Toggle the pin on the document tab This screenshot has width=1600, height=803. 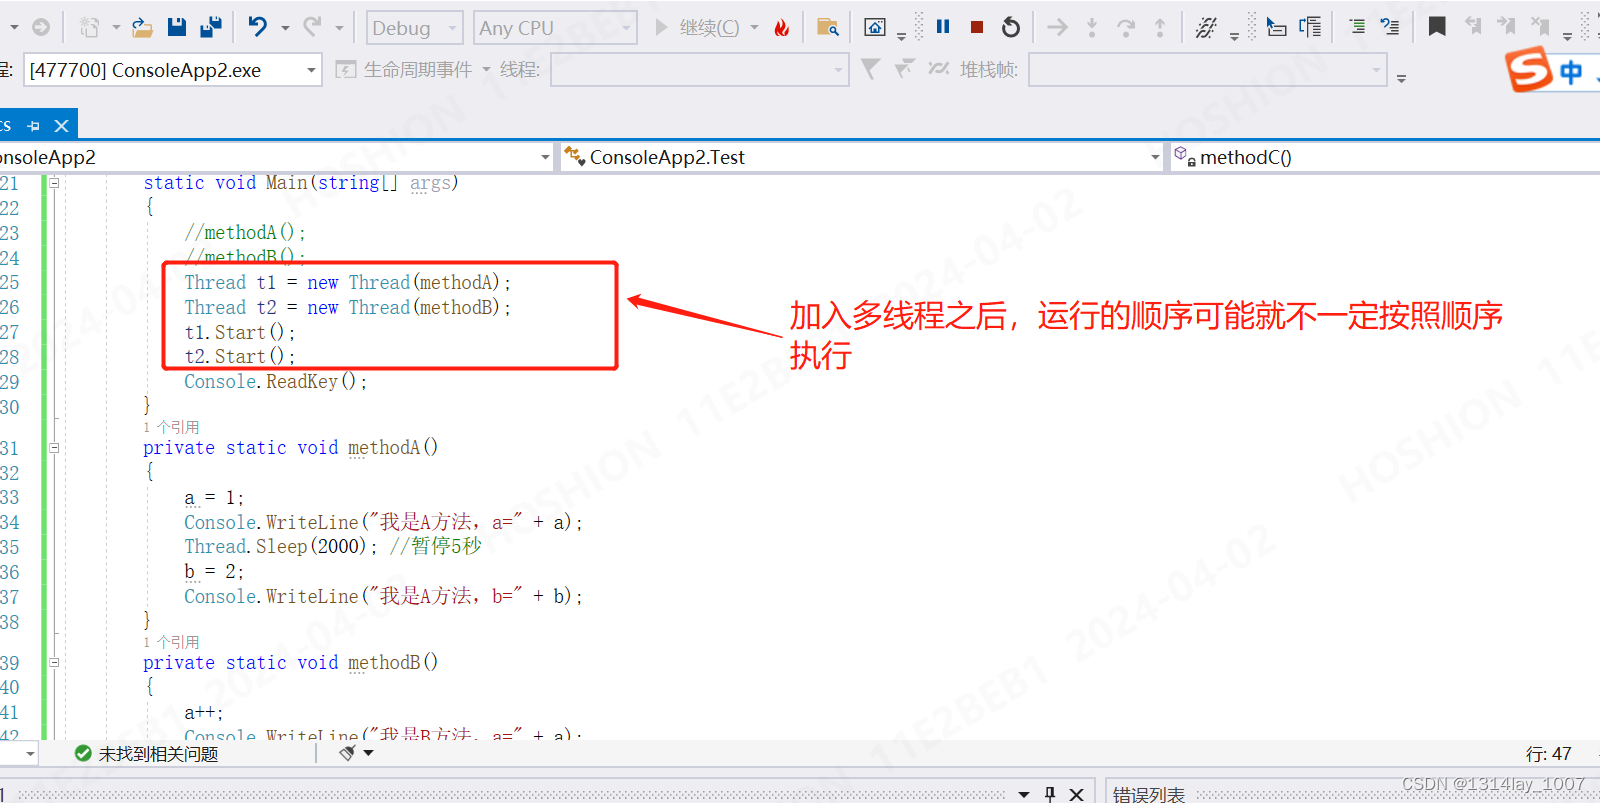34,126
